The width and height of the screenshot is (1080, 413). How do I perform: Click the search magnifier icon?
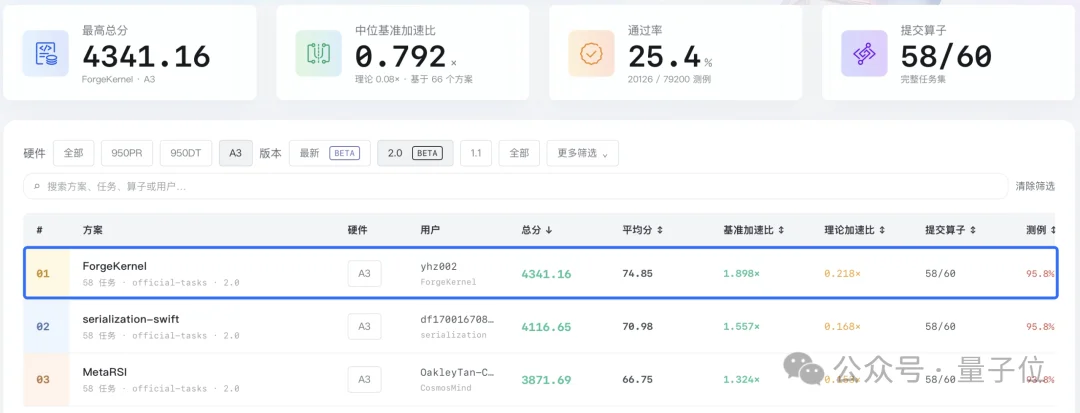pos(37,187)
